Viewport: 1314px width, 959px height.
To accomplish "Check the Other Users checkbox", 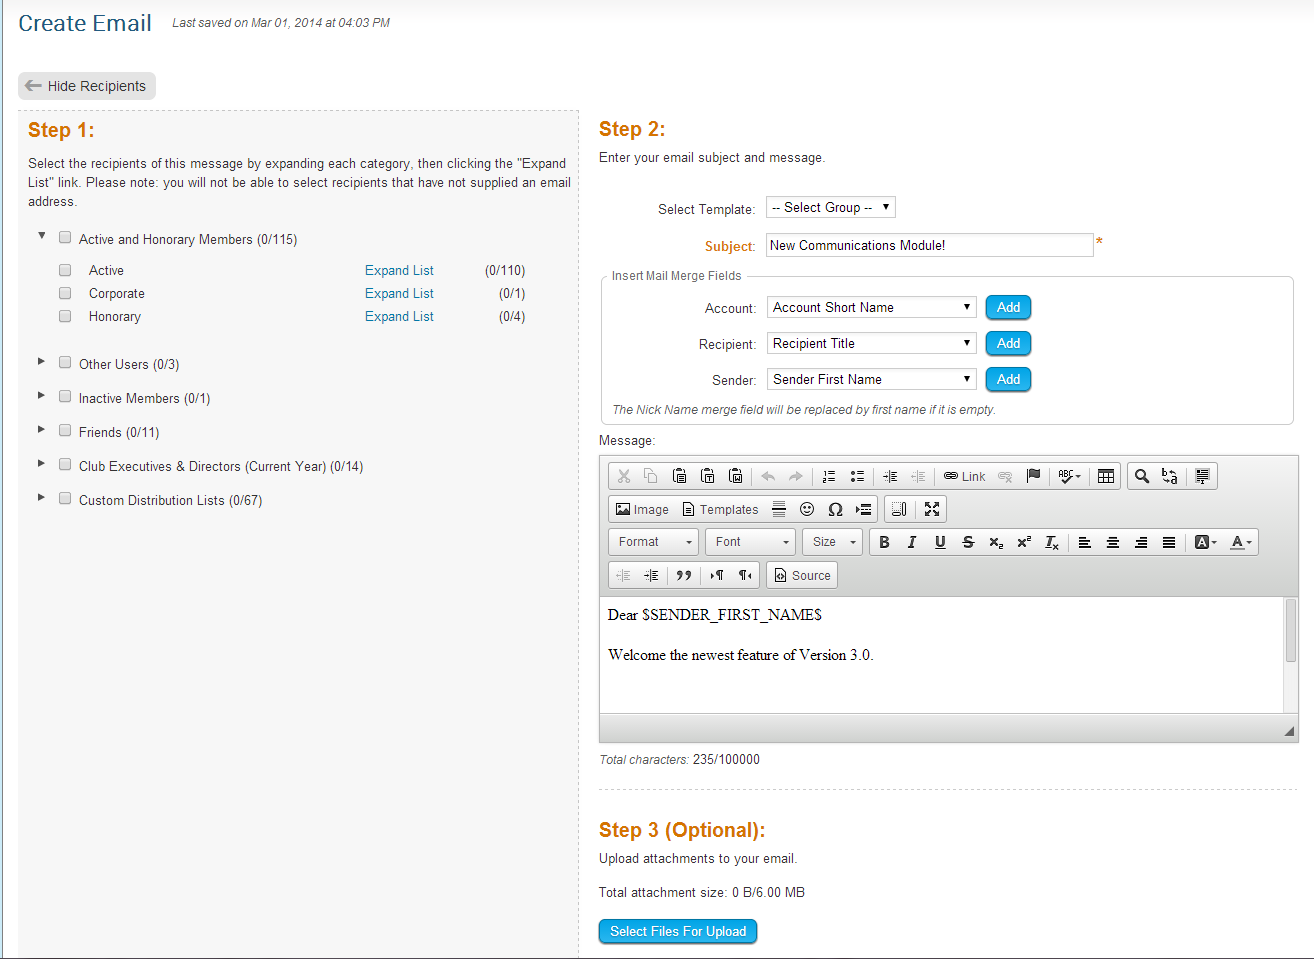I will 65,363.
